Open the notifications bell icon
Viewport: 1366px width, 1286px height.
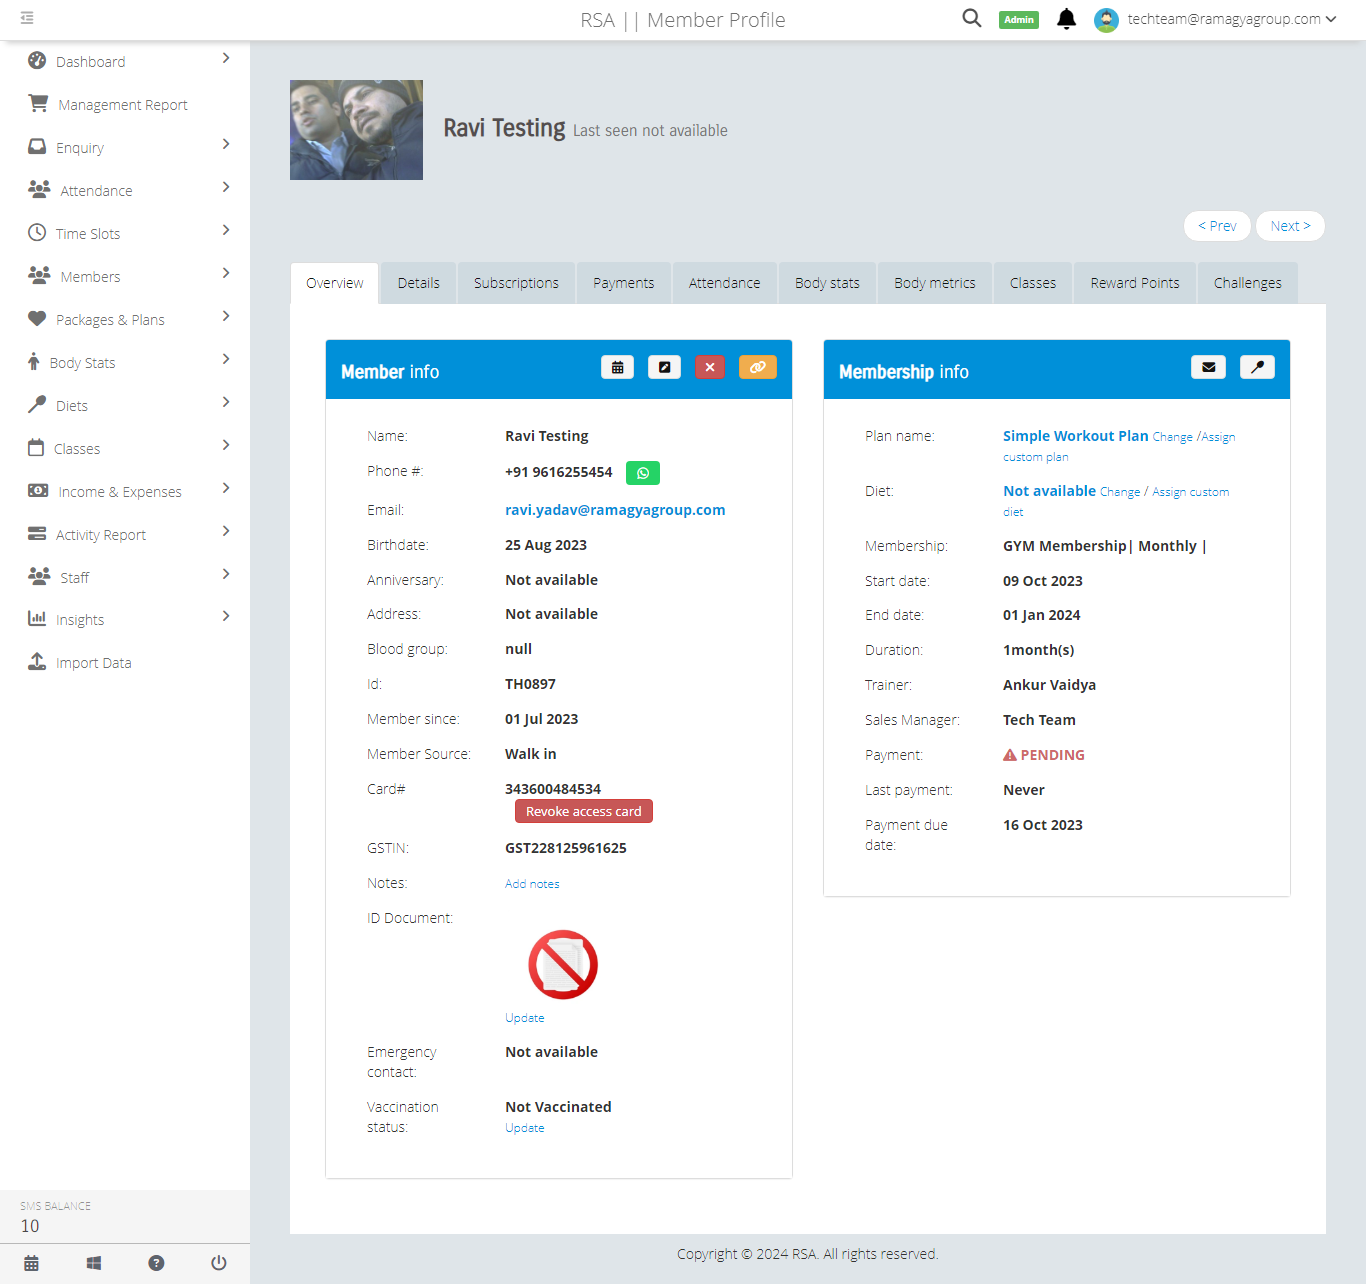click(x=1066, y=19)
